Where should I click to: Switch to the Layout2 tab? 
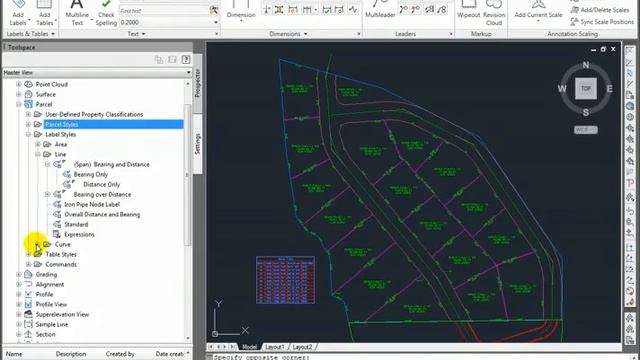(x=302, y=347)
